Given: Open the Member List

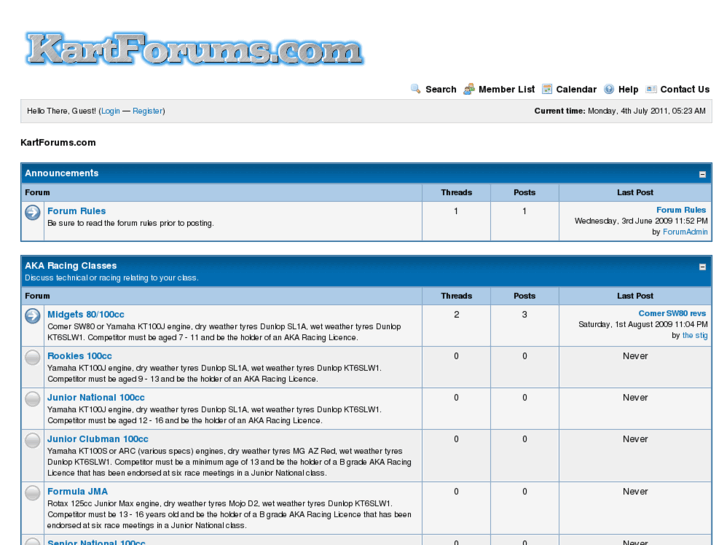Looking at the screenshot, I should coord(506,89).
